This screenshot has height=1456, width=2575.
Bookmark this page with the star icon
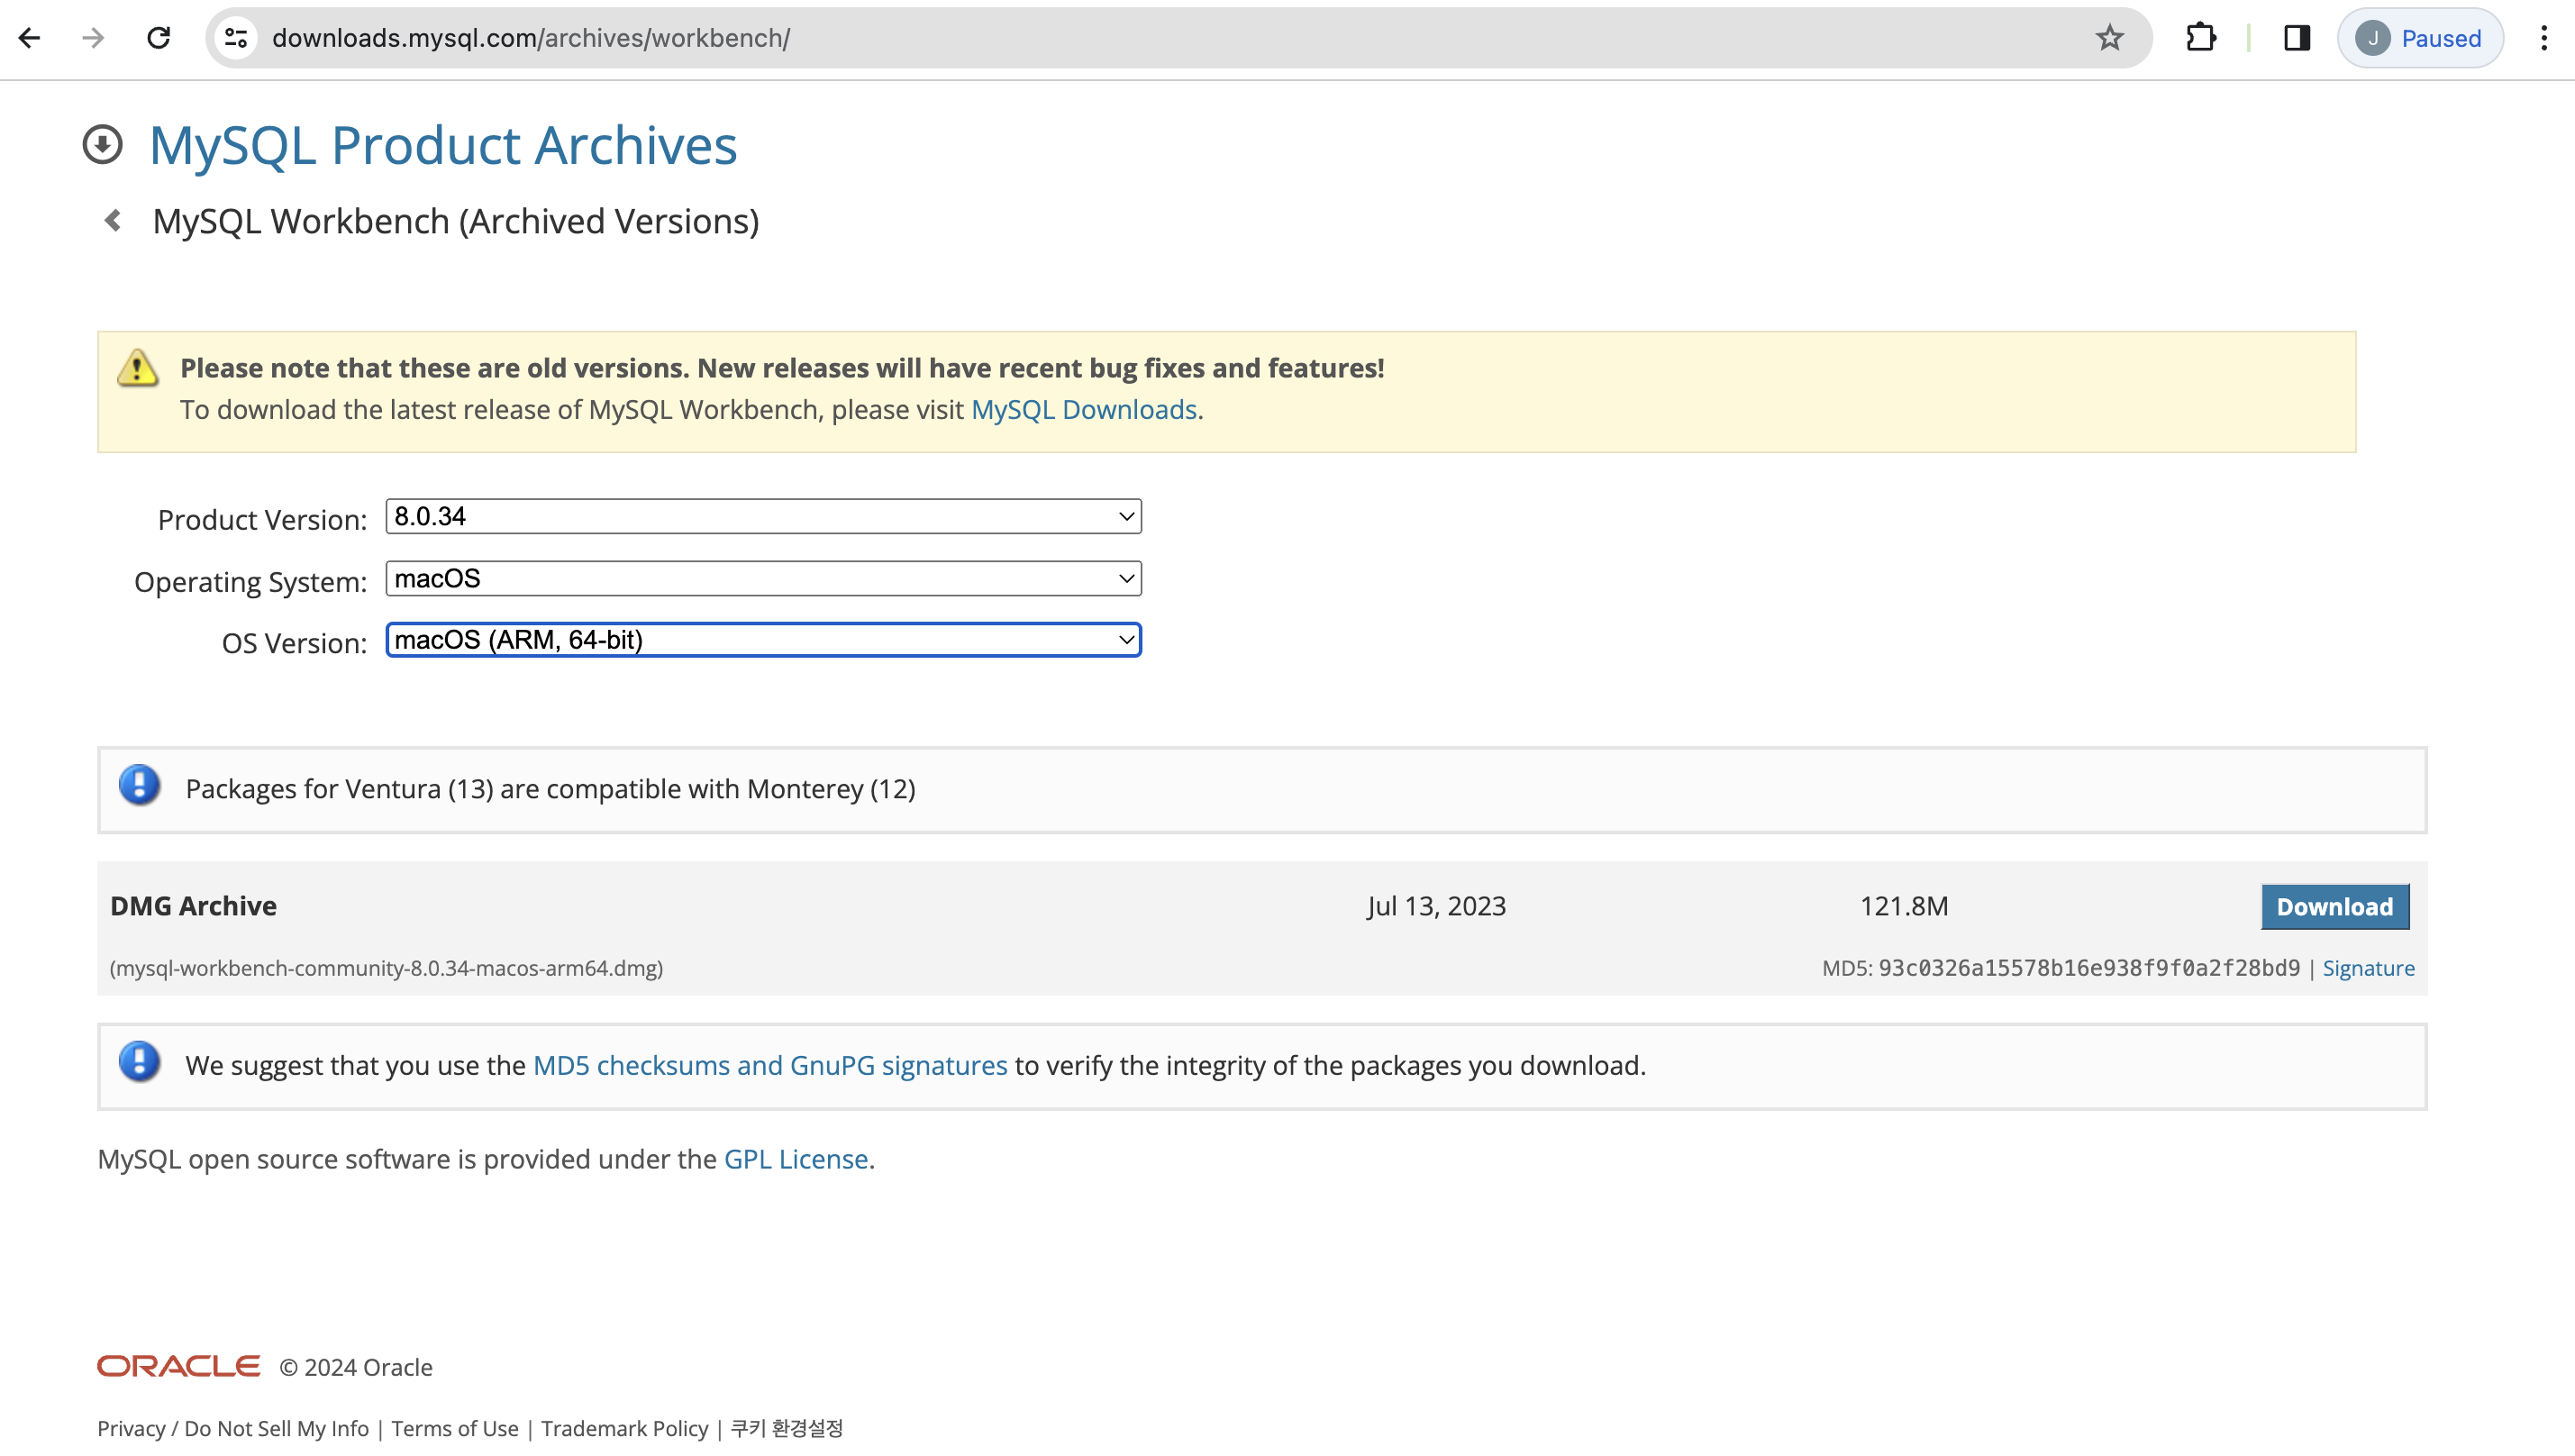click(2109, 38)
